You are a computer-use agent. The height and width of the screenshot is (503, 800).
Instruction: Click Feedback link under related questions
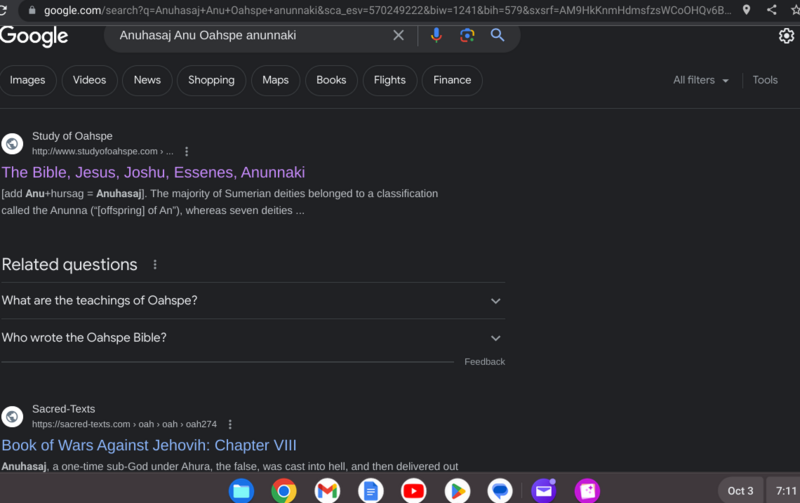pyautogui.click(x=485, y=362)
